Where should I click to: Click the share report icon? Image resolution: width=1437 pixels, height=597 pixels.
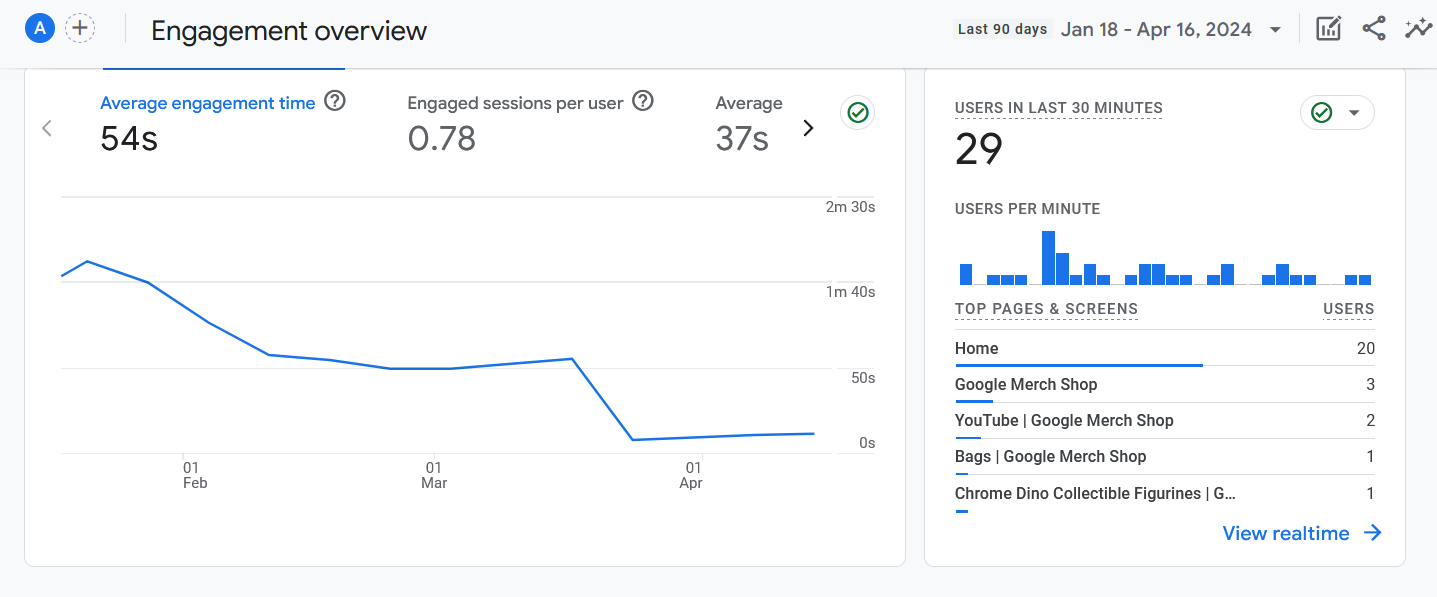tap(1374, 29)
